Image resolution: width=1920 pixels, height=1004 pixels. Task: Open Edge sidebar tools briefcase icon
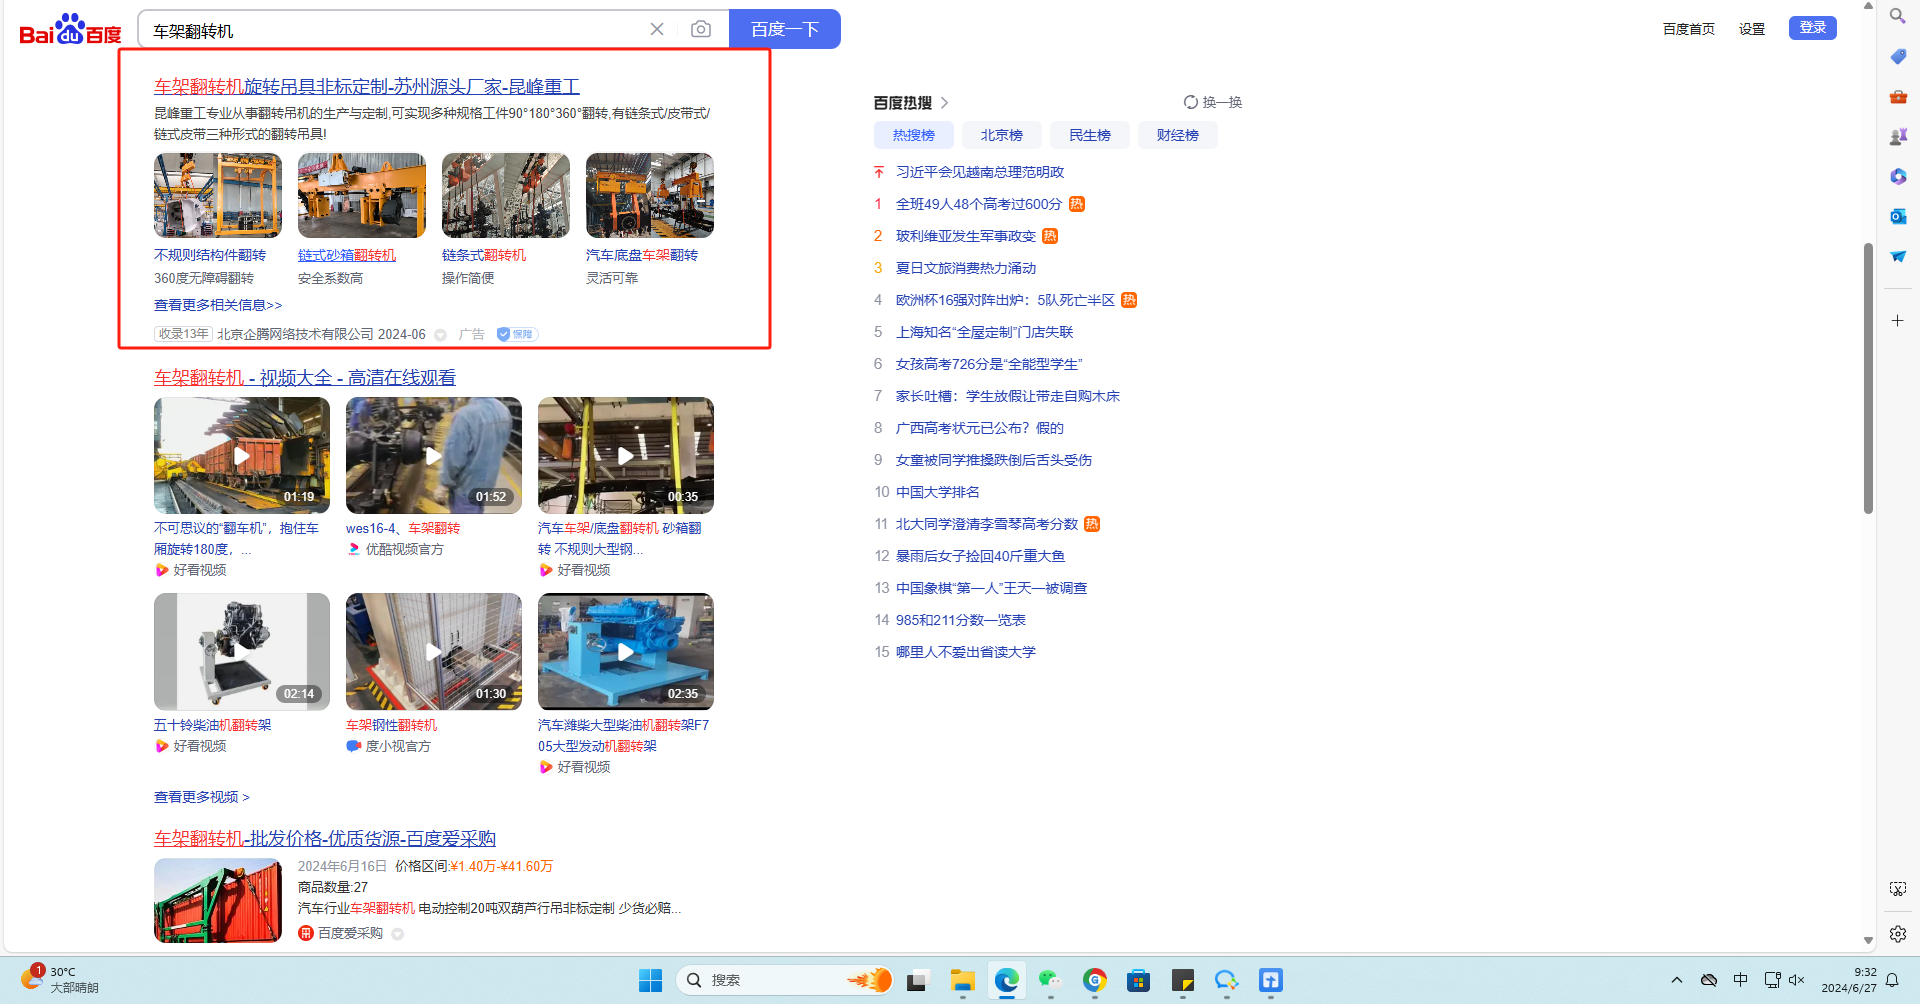[1898, 96]
